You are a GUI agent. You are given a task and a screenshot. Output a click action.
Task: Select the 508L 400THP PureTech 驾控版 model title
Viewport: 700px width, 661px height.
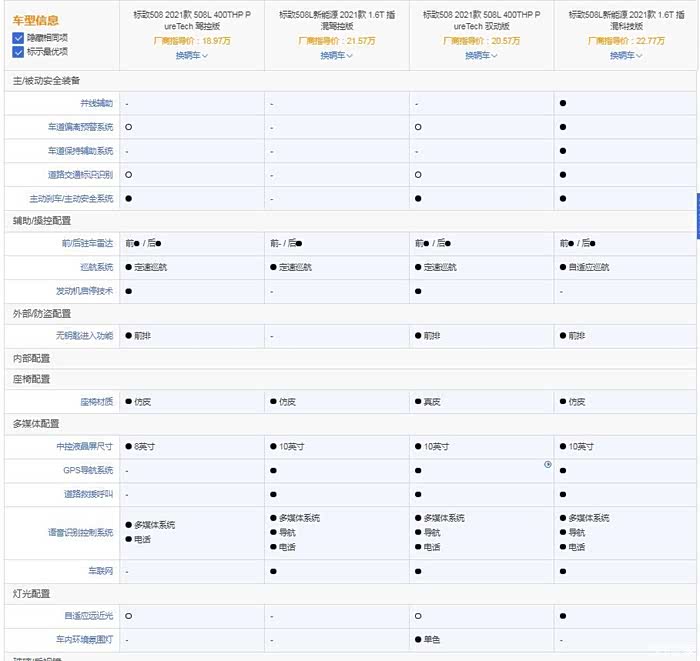point(192,21)
